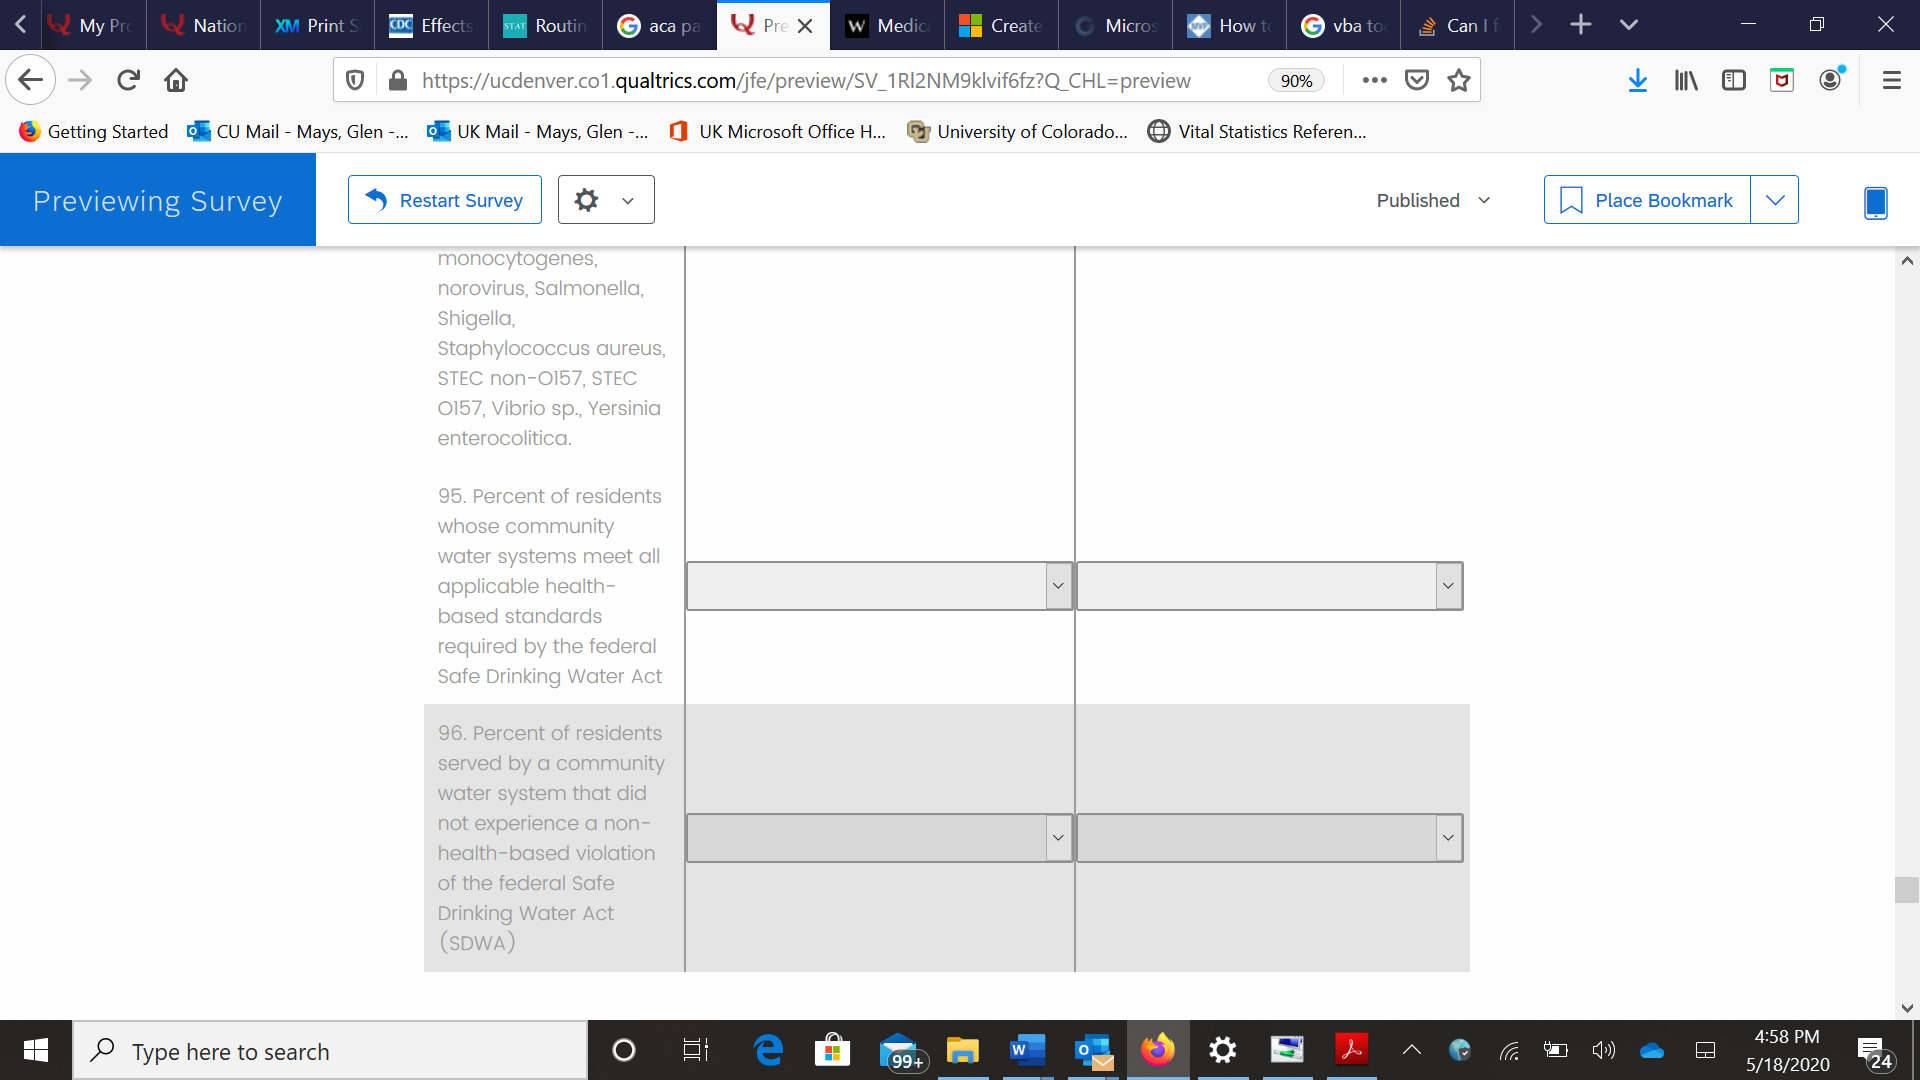
Task: Open Firefox downloads arrow icon
Action: tap(1637, 80)
